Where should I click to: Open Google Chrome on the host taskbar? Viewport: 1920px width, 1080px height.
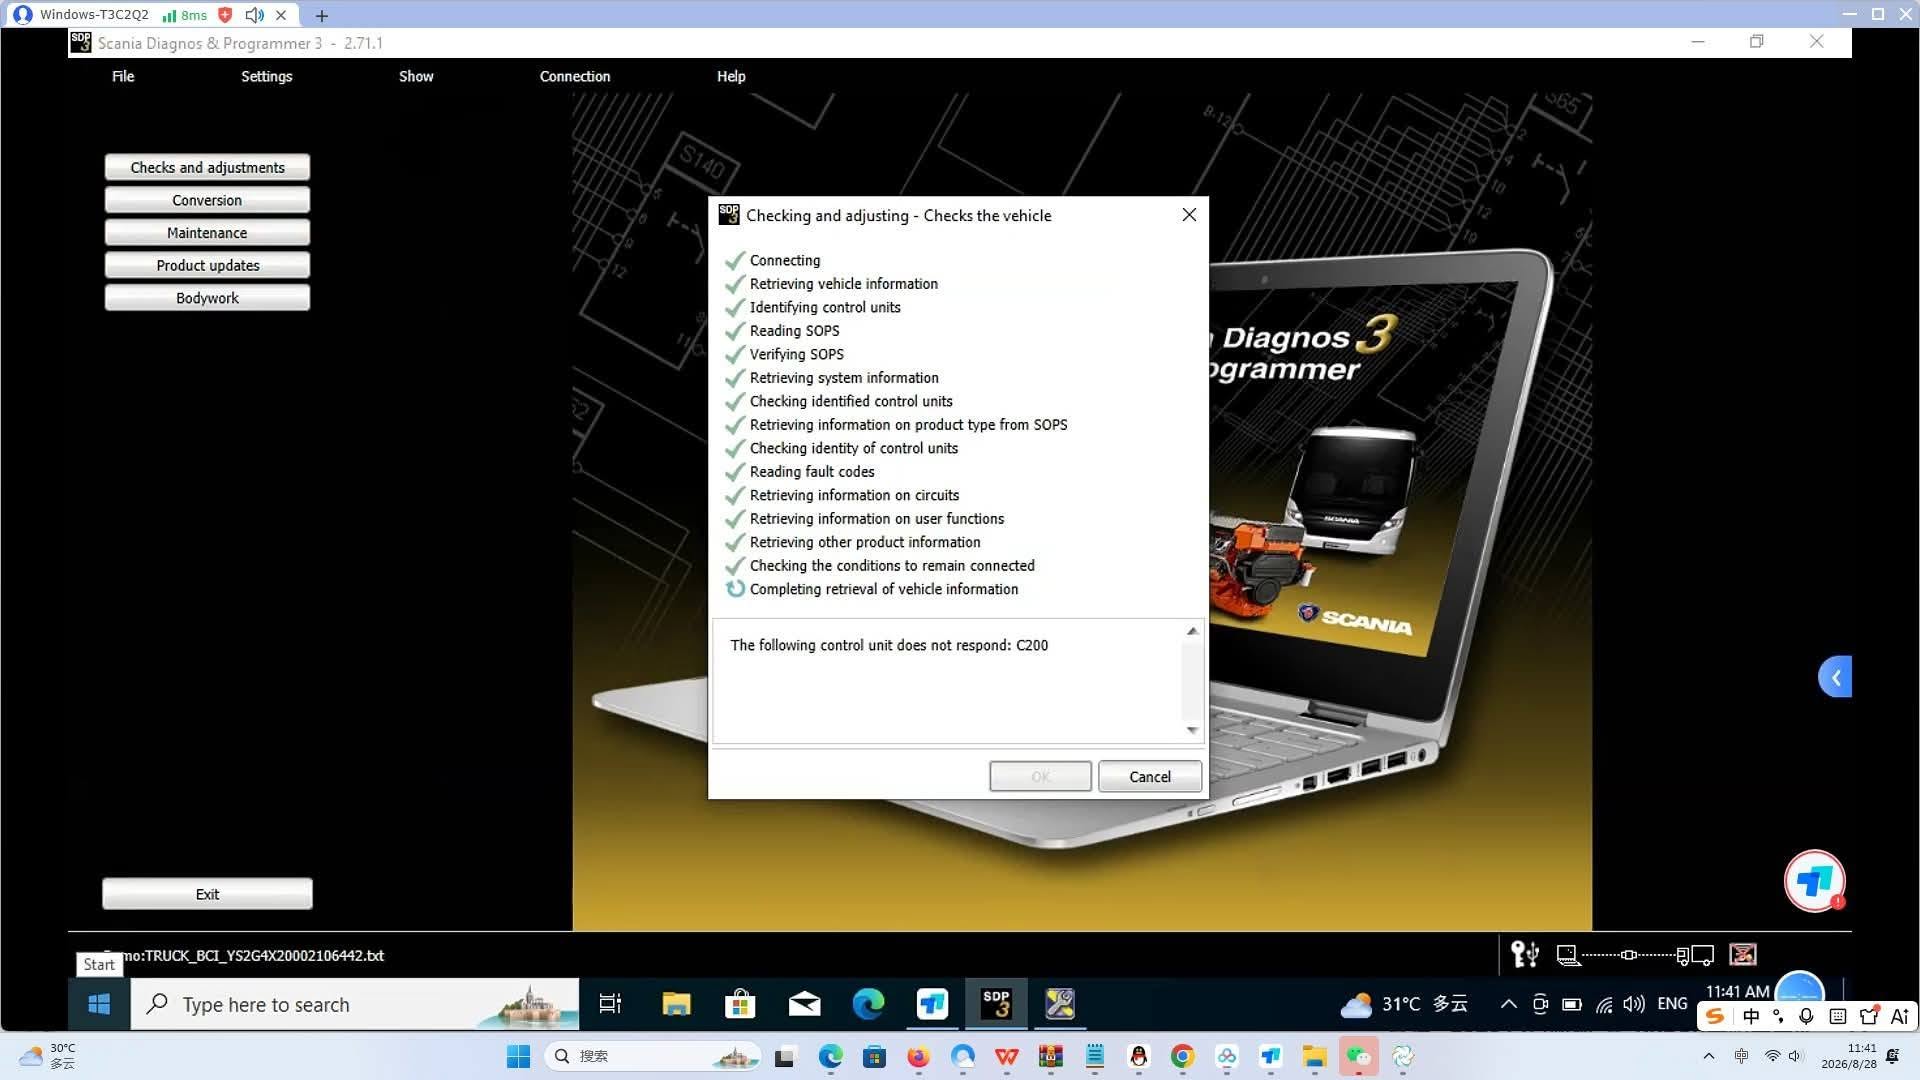(x=1182, y=1056)
